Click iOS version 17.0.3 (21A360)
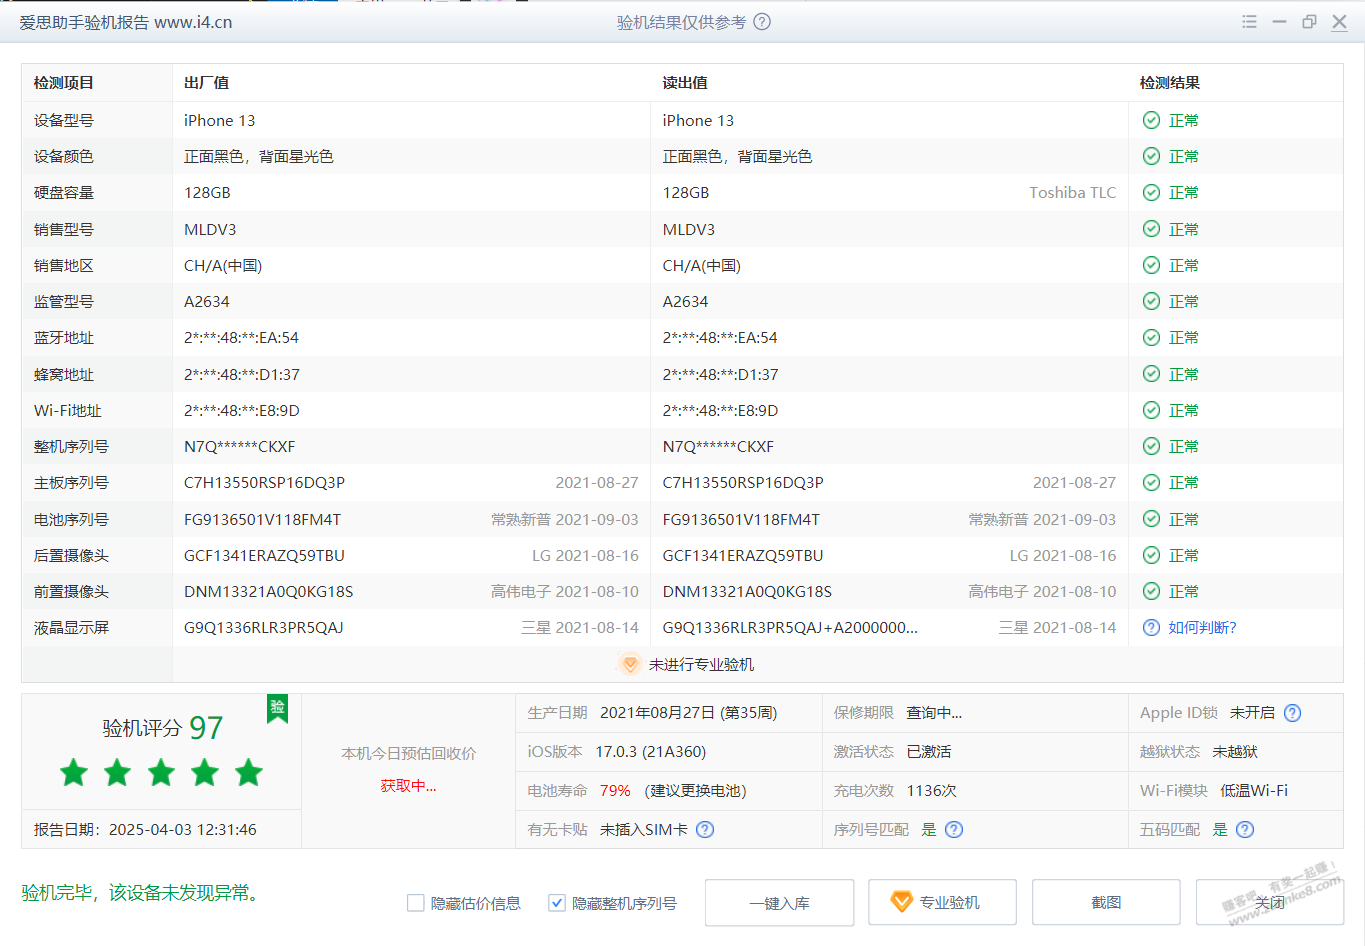 pos(651,751)
